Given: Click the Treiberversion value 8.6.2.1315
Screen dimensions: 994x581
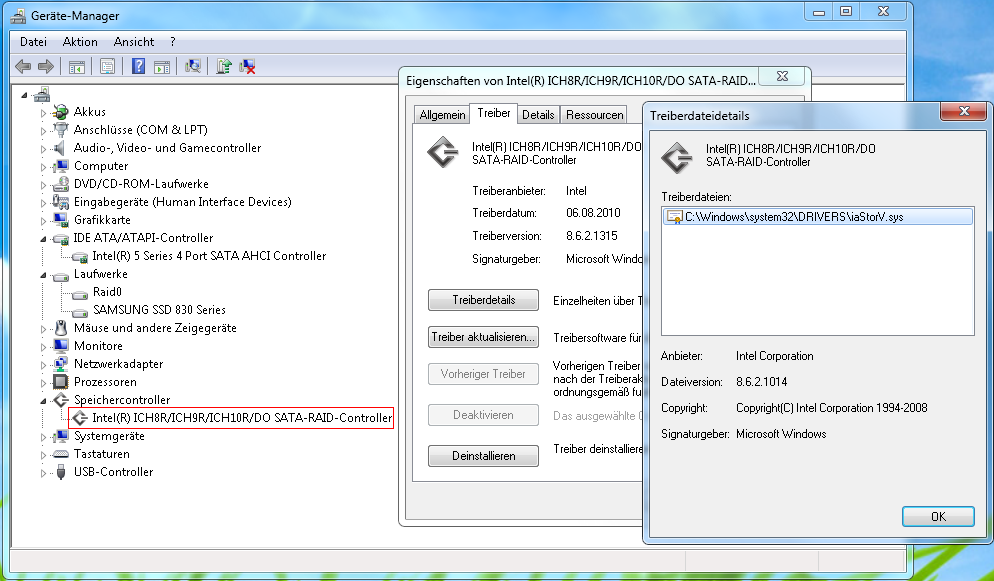Looking at the screenshot, I should pos(591,236).
